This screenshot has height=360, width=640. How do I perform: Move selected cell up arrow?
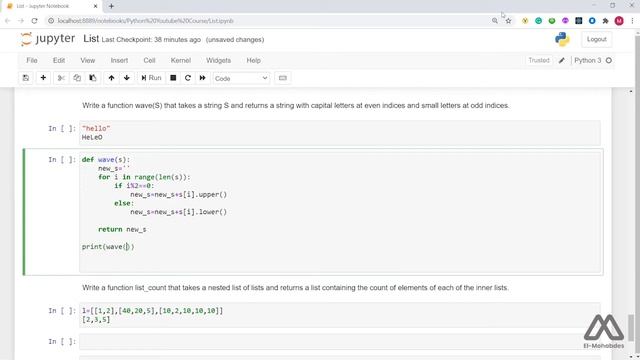tap(111, 78)
